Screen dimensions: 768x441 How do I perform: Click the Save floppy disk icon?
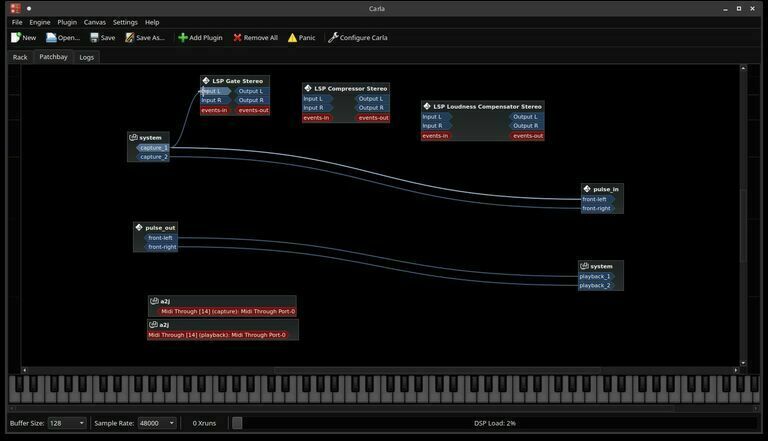pyautogui.click(x=95, y=37)
